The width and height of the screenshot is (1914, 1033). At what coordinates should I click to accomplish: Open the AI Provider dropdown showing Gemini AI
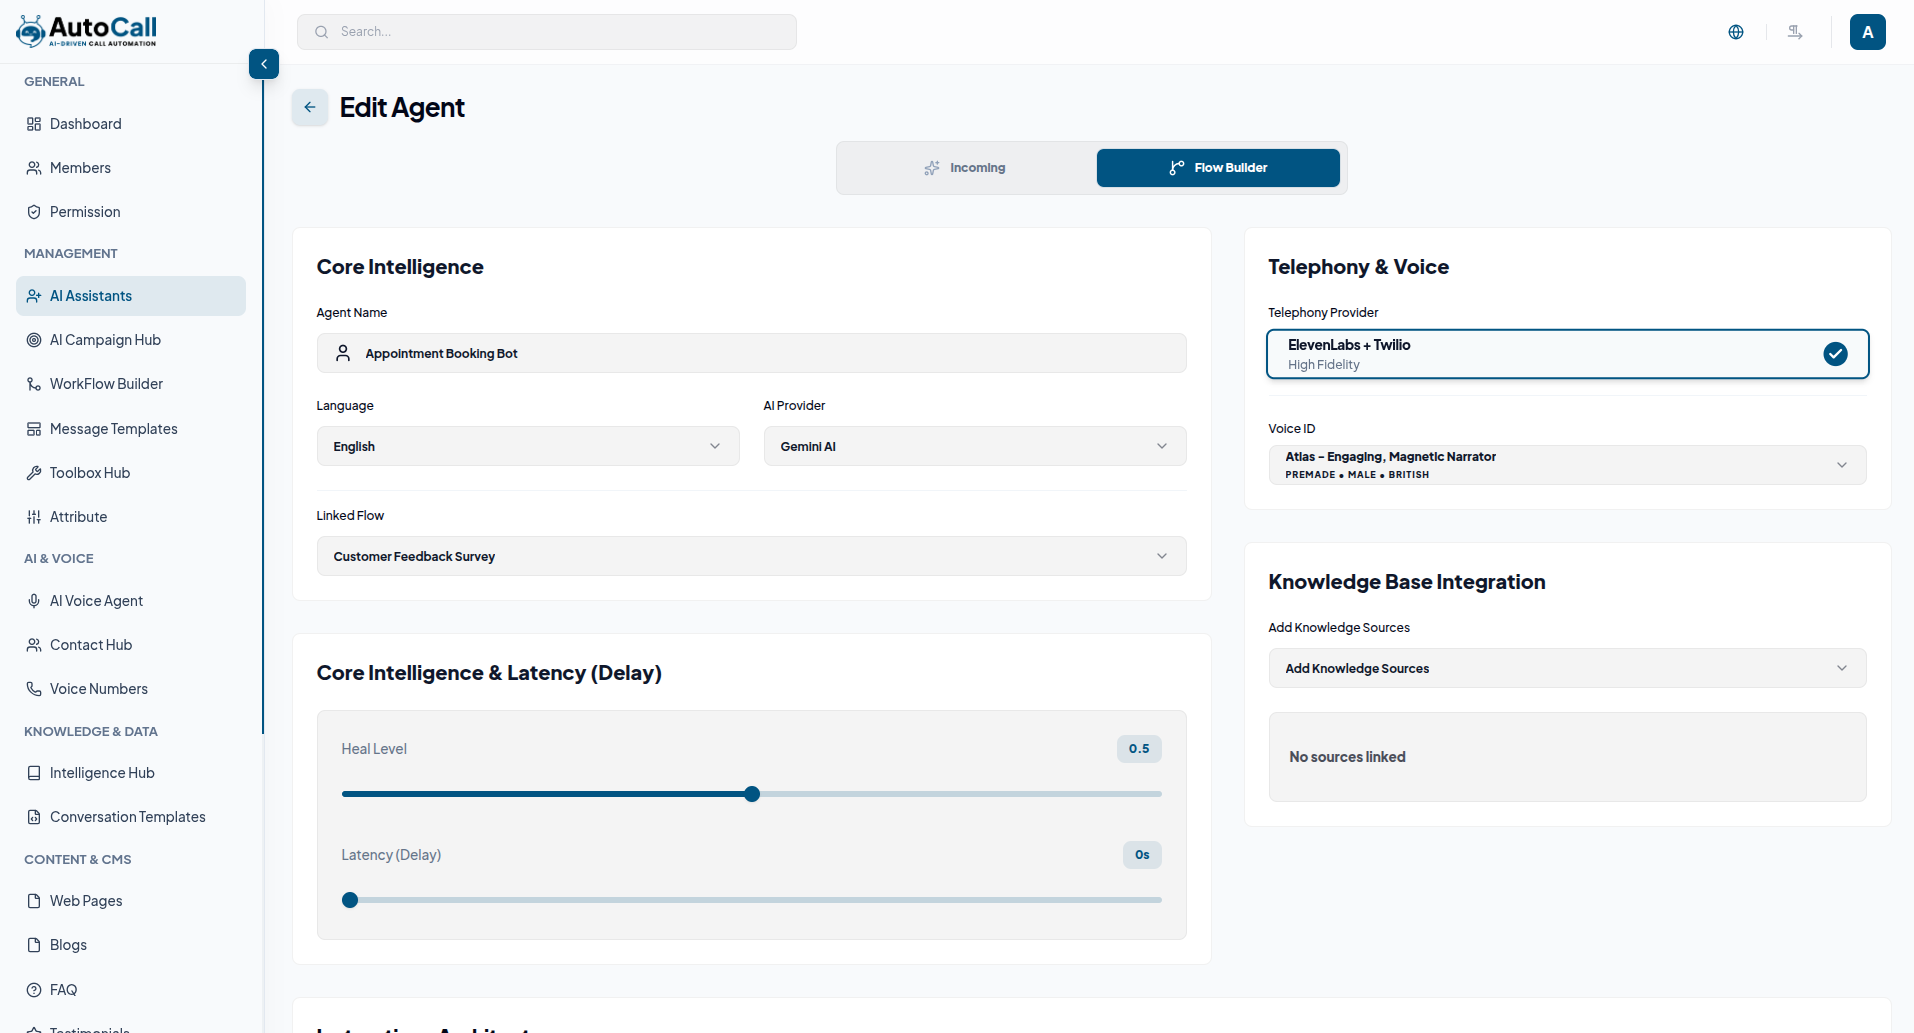tap(975, 446)
